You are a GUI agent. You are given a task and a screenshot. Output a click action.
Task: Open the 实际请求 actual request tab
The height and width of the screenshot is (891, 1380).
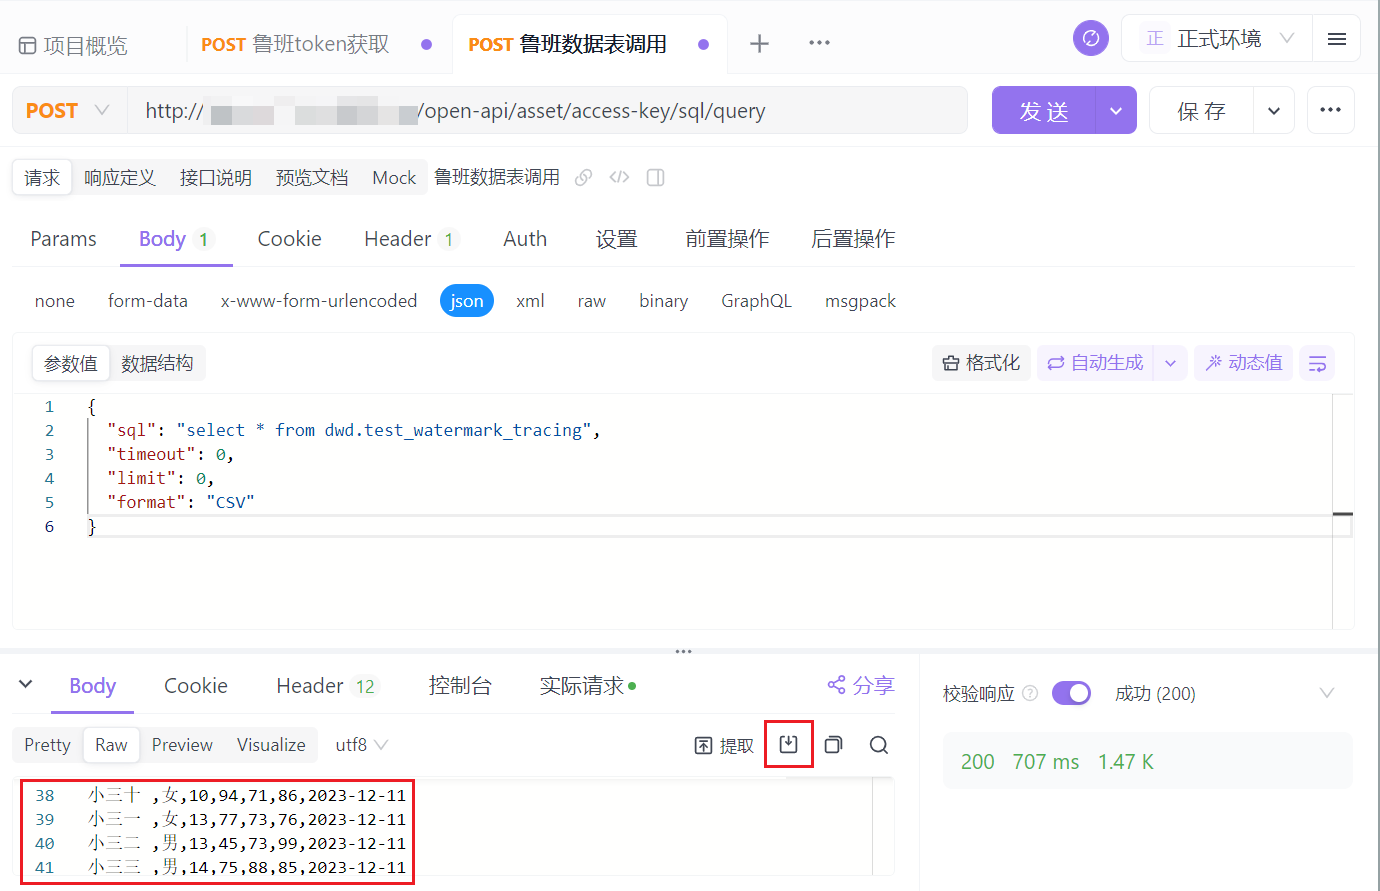click(x=587, y=686)
